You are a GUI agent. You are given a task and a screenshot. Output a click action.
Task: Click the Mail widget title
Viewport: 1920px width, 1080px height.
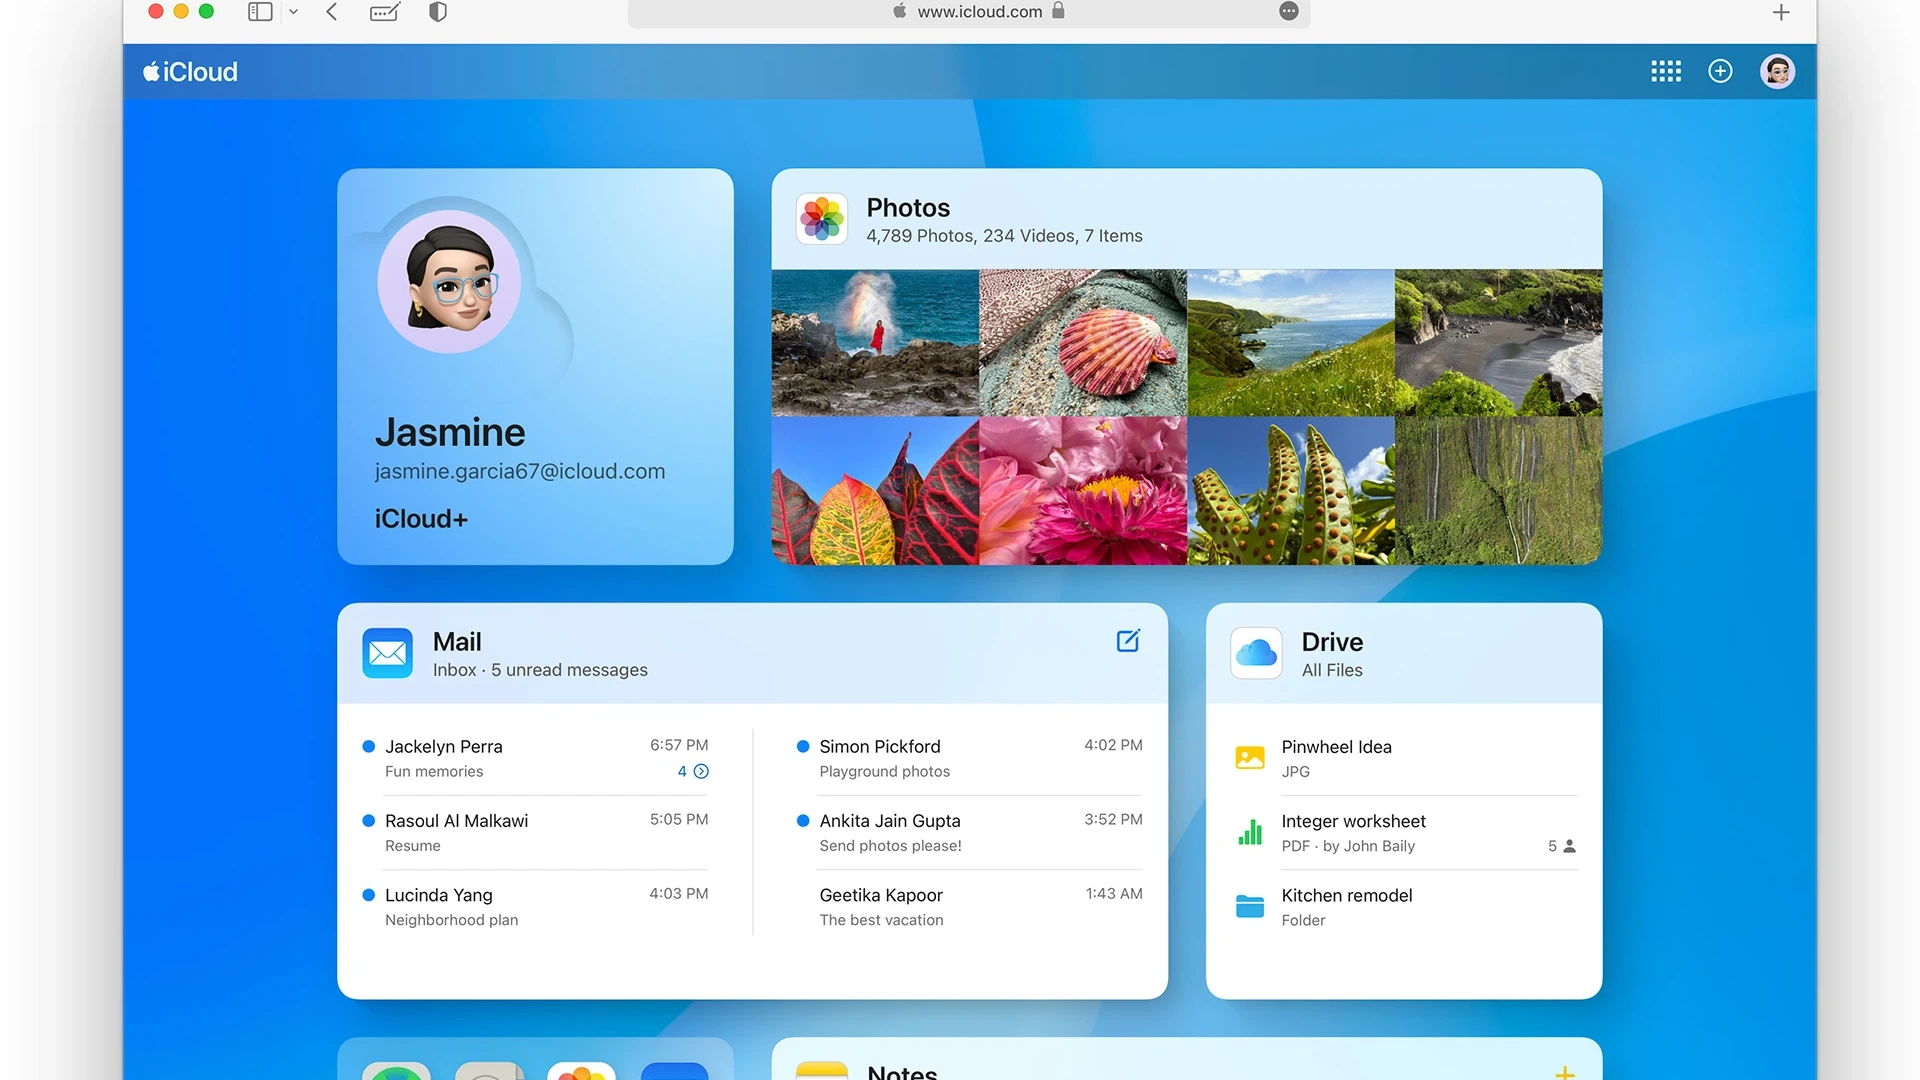click(457, 641)
